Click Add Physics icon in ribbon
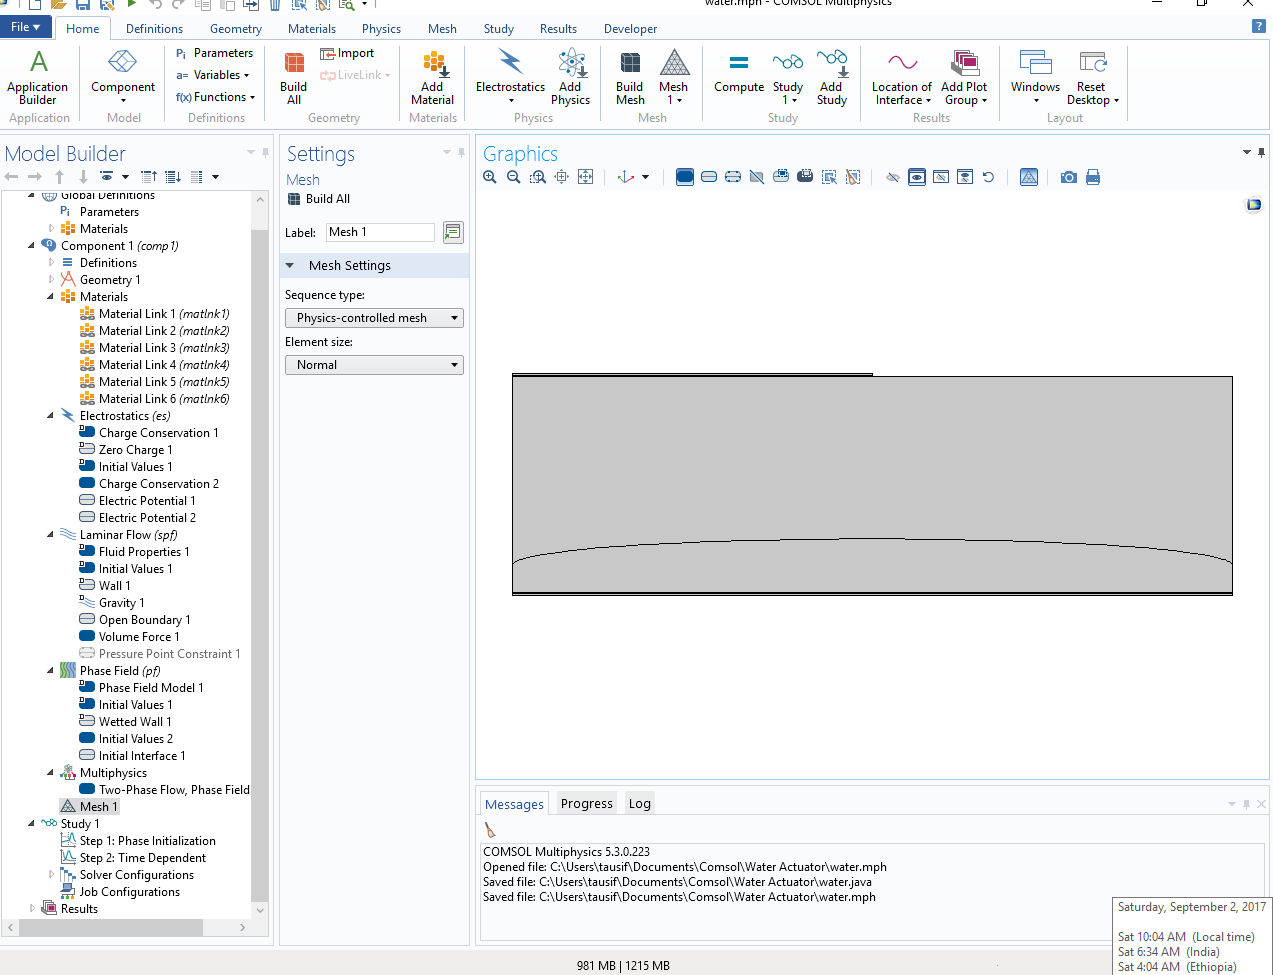The image size is (1273, 975). (x=570, y=77)
